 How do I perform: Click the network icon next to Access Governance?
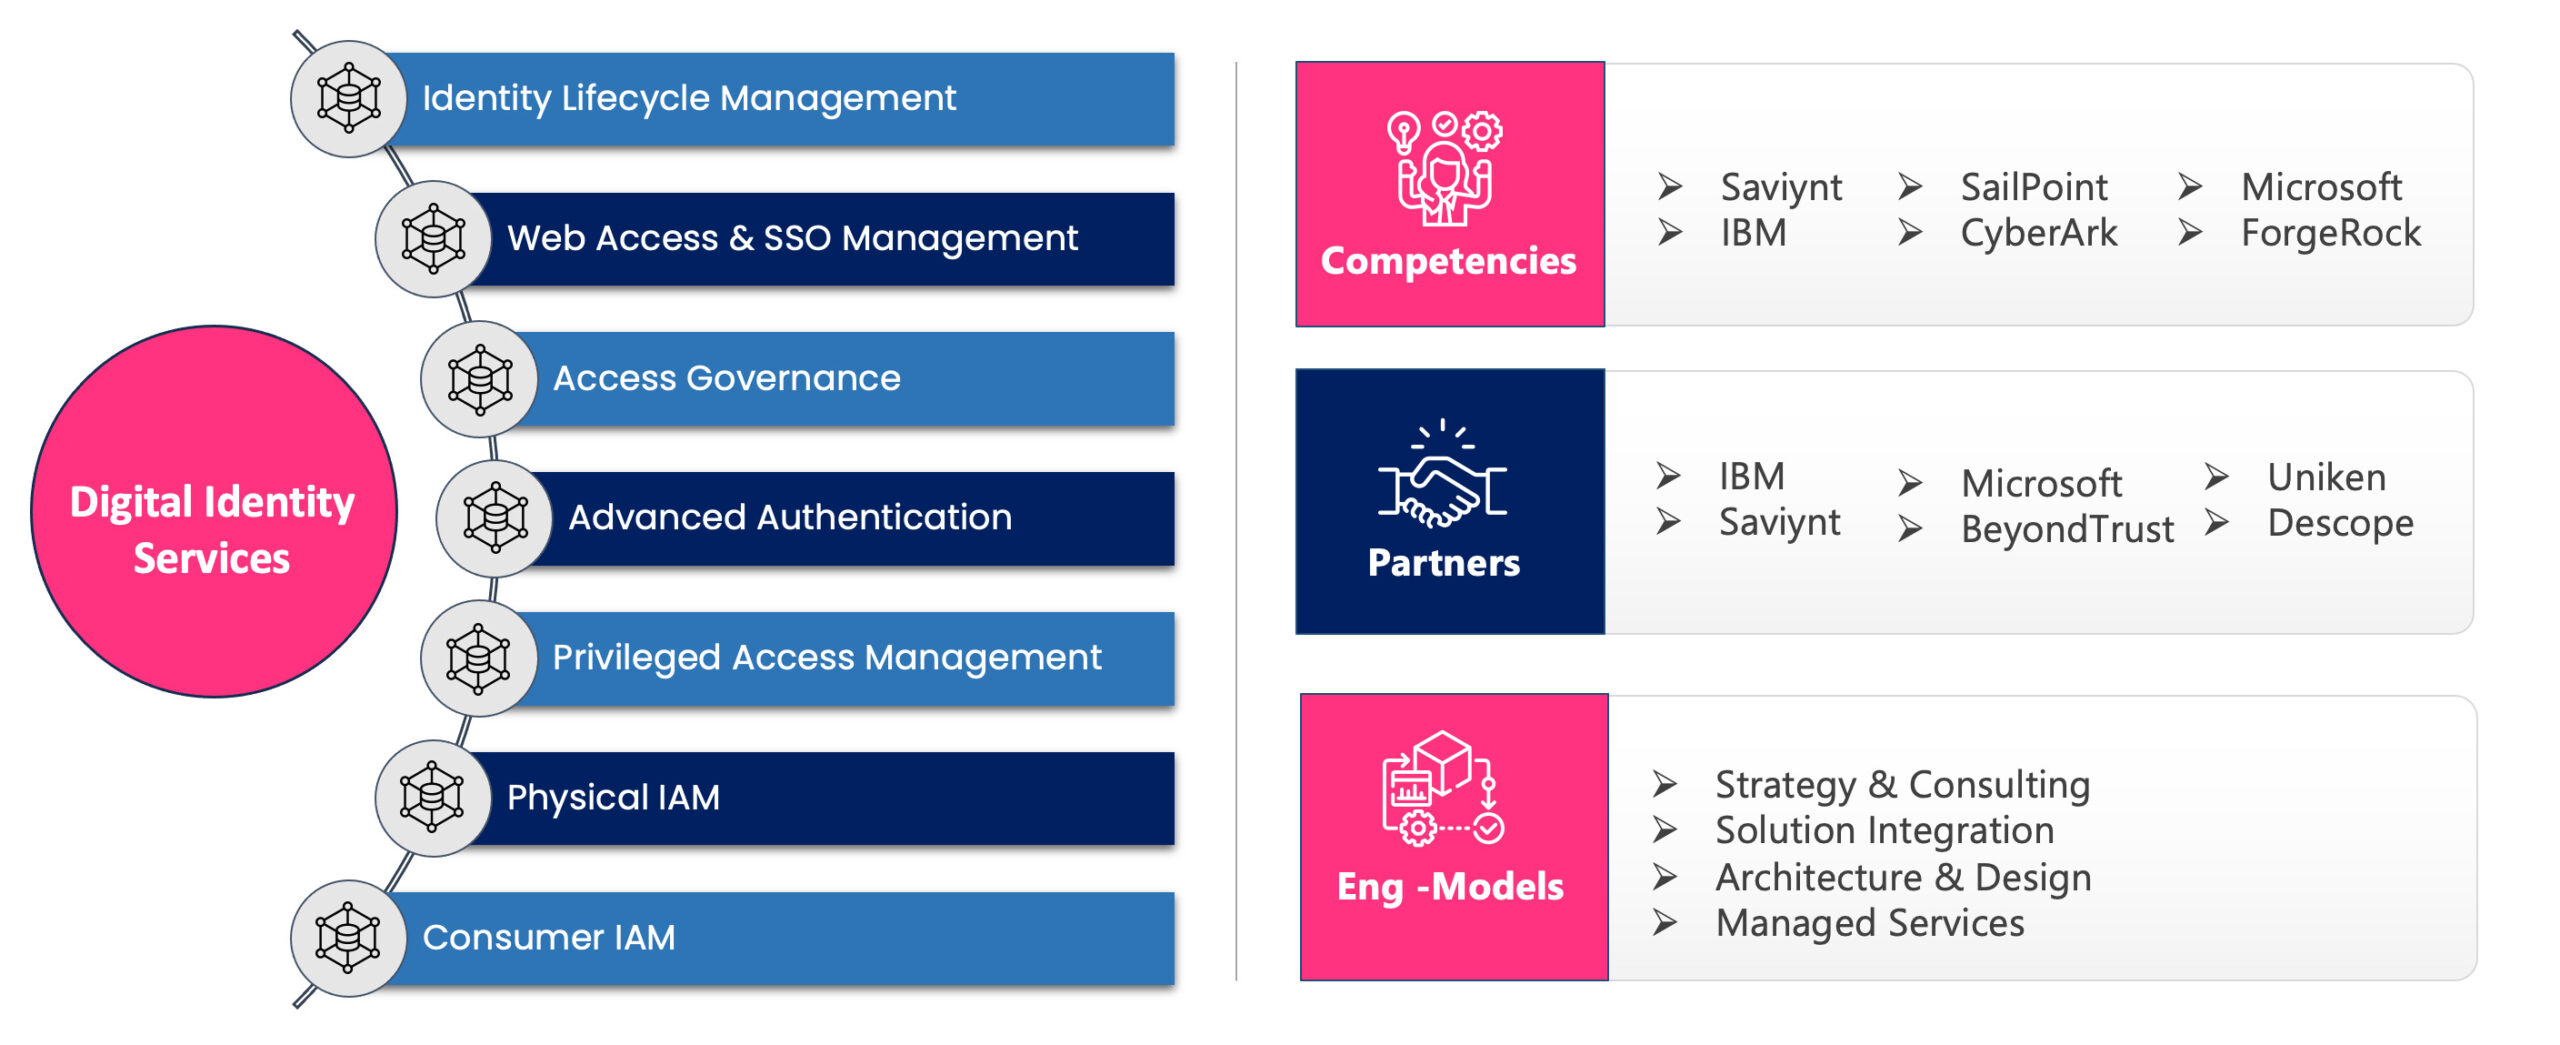479,378
